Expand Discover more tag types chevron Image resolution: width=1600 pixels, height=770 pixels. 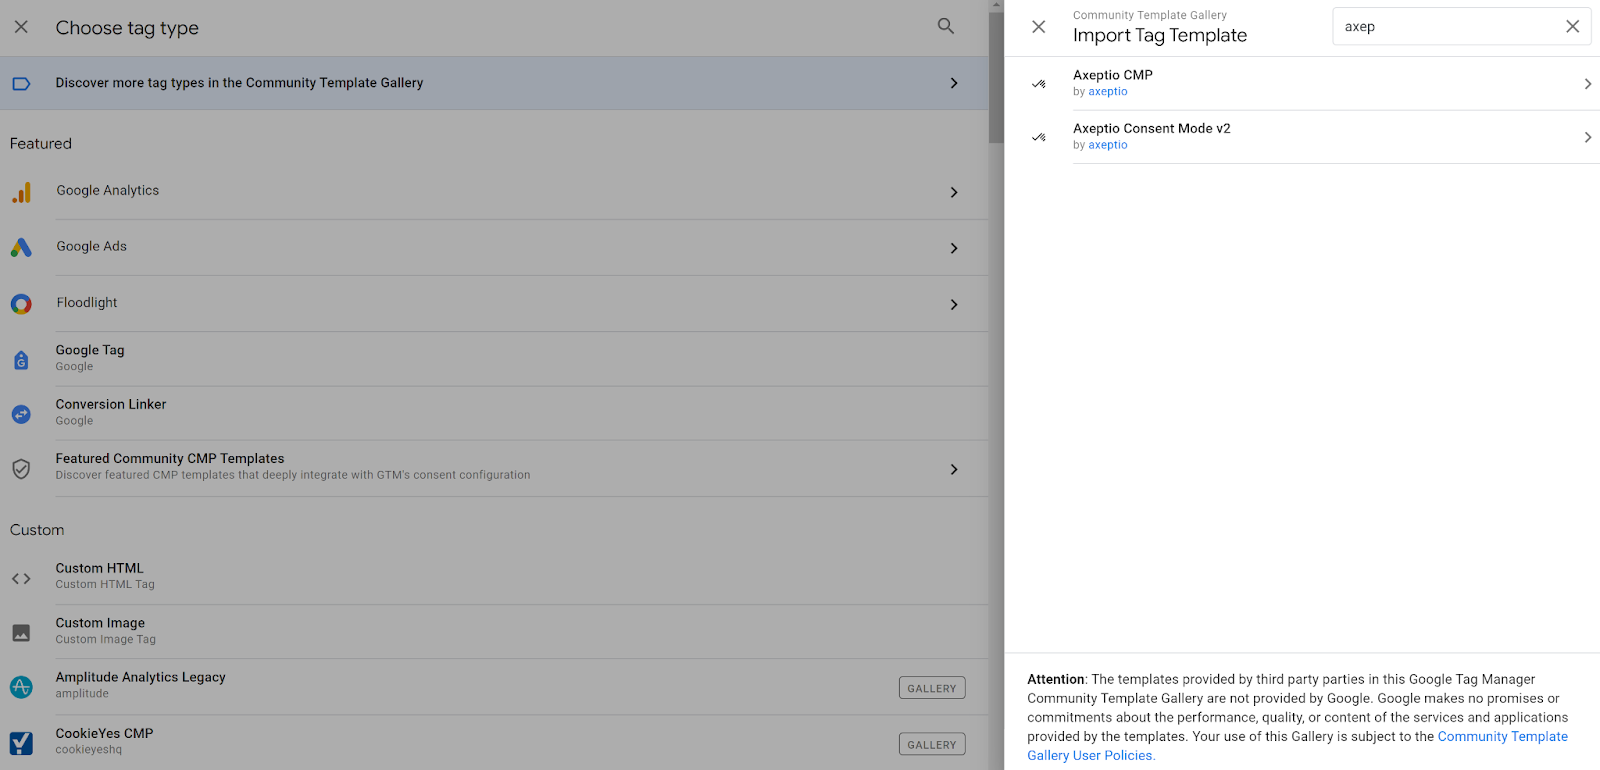(954, 83)
